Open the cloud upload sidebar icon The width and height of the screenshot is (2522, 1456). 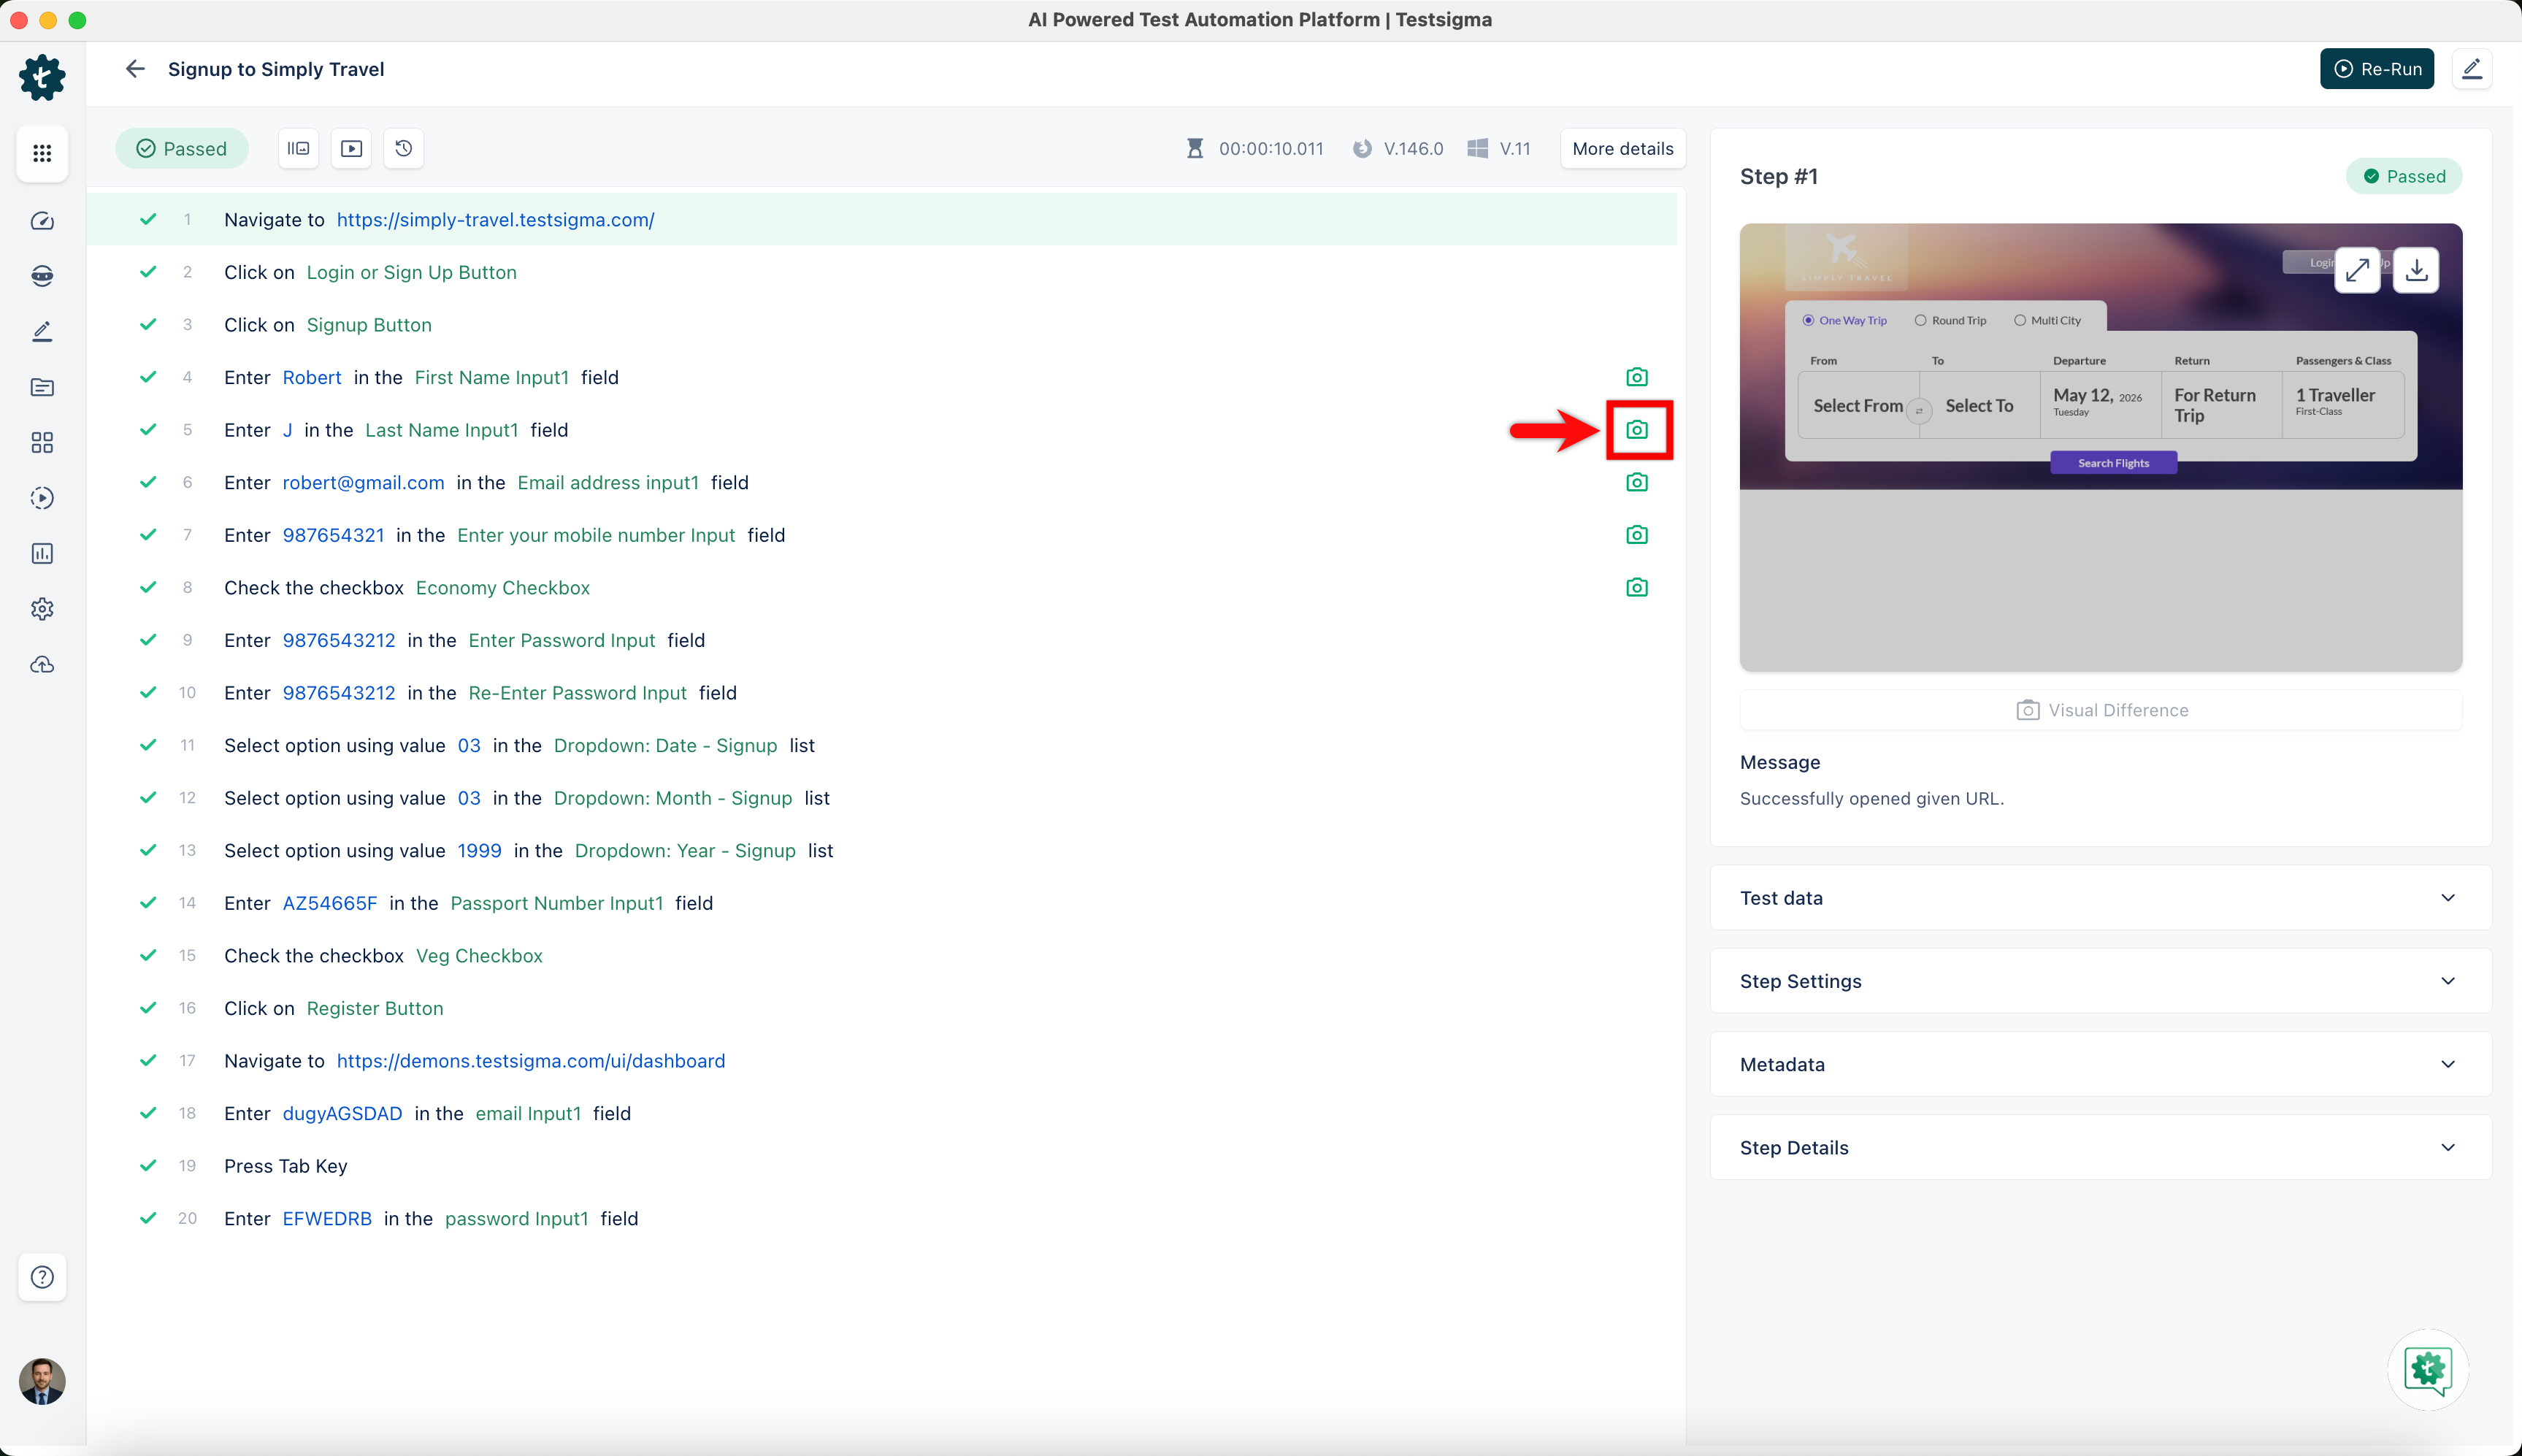click(42, 665)
